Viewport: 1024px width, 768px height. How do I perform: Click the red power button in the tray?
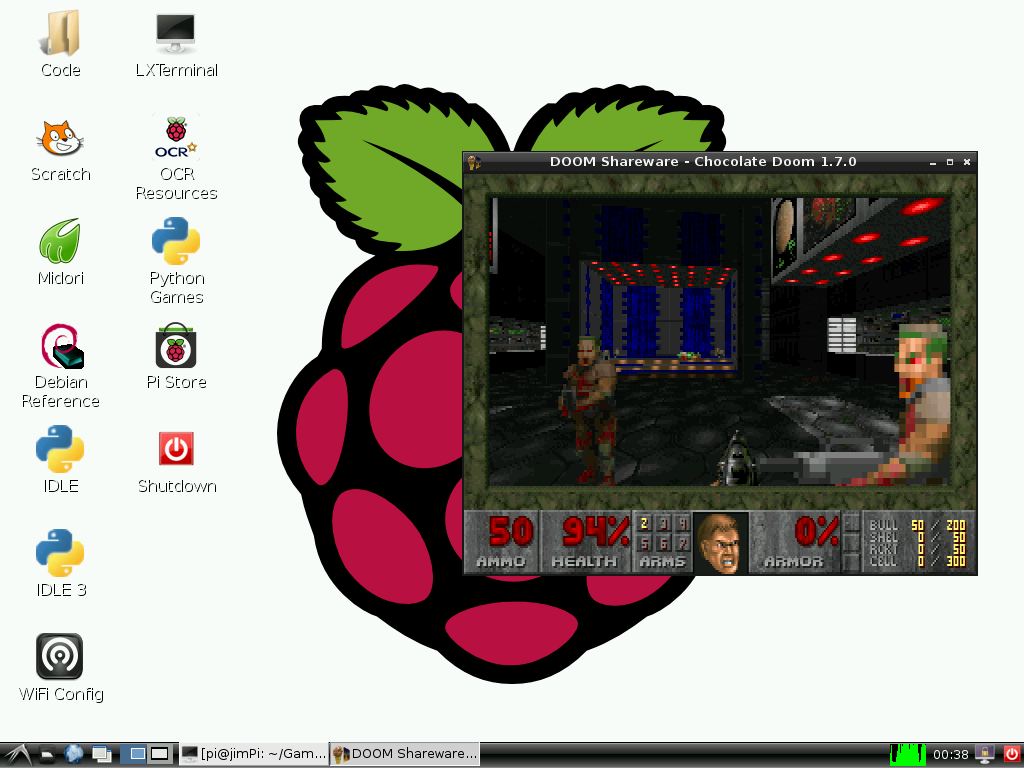point(1012,753)
